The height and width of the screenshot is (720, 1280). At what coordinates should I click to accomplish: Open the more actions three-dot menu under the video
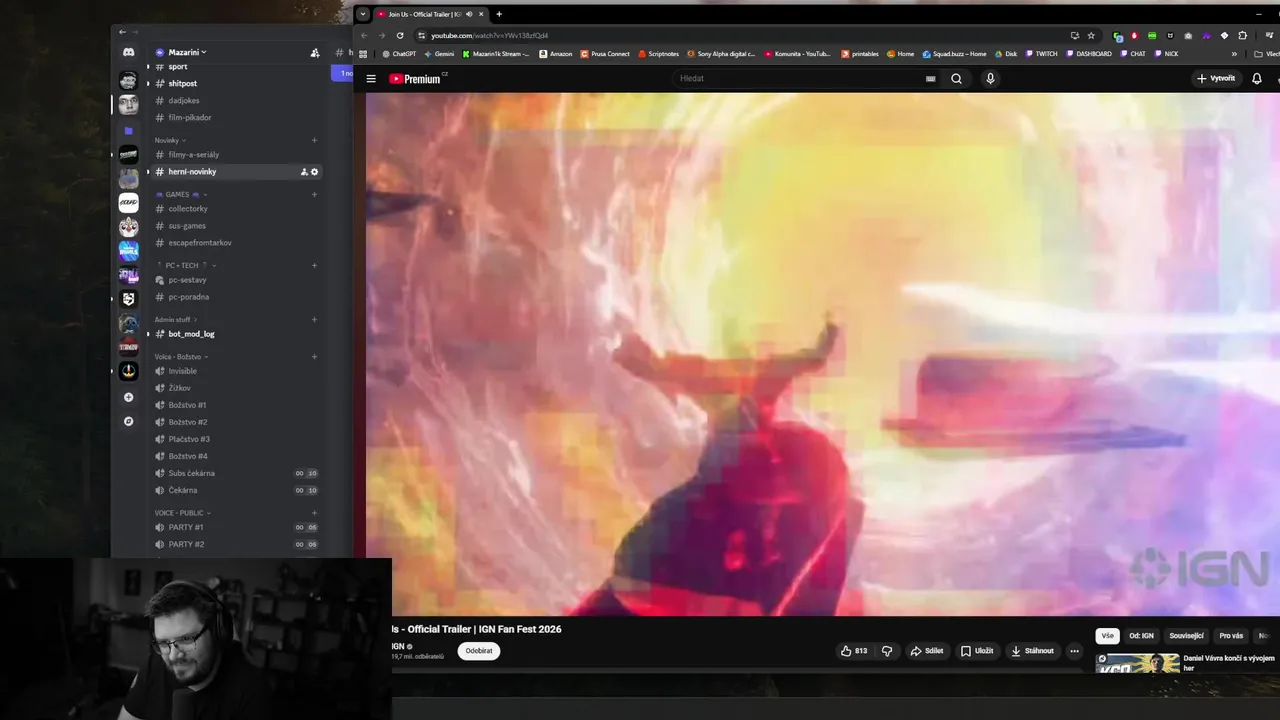click(1074, 651)
